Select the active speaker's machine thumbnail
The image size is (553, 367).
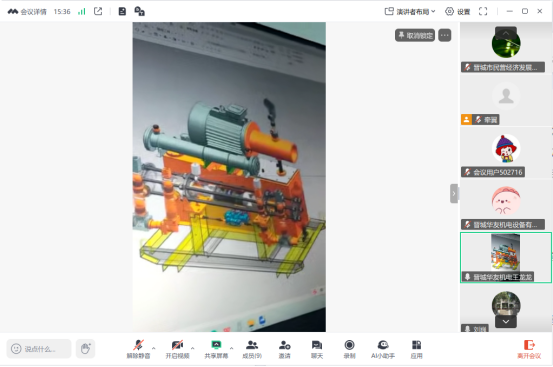[505, 257]
